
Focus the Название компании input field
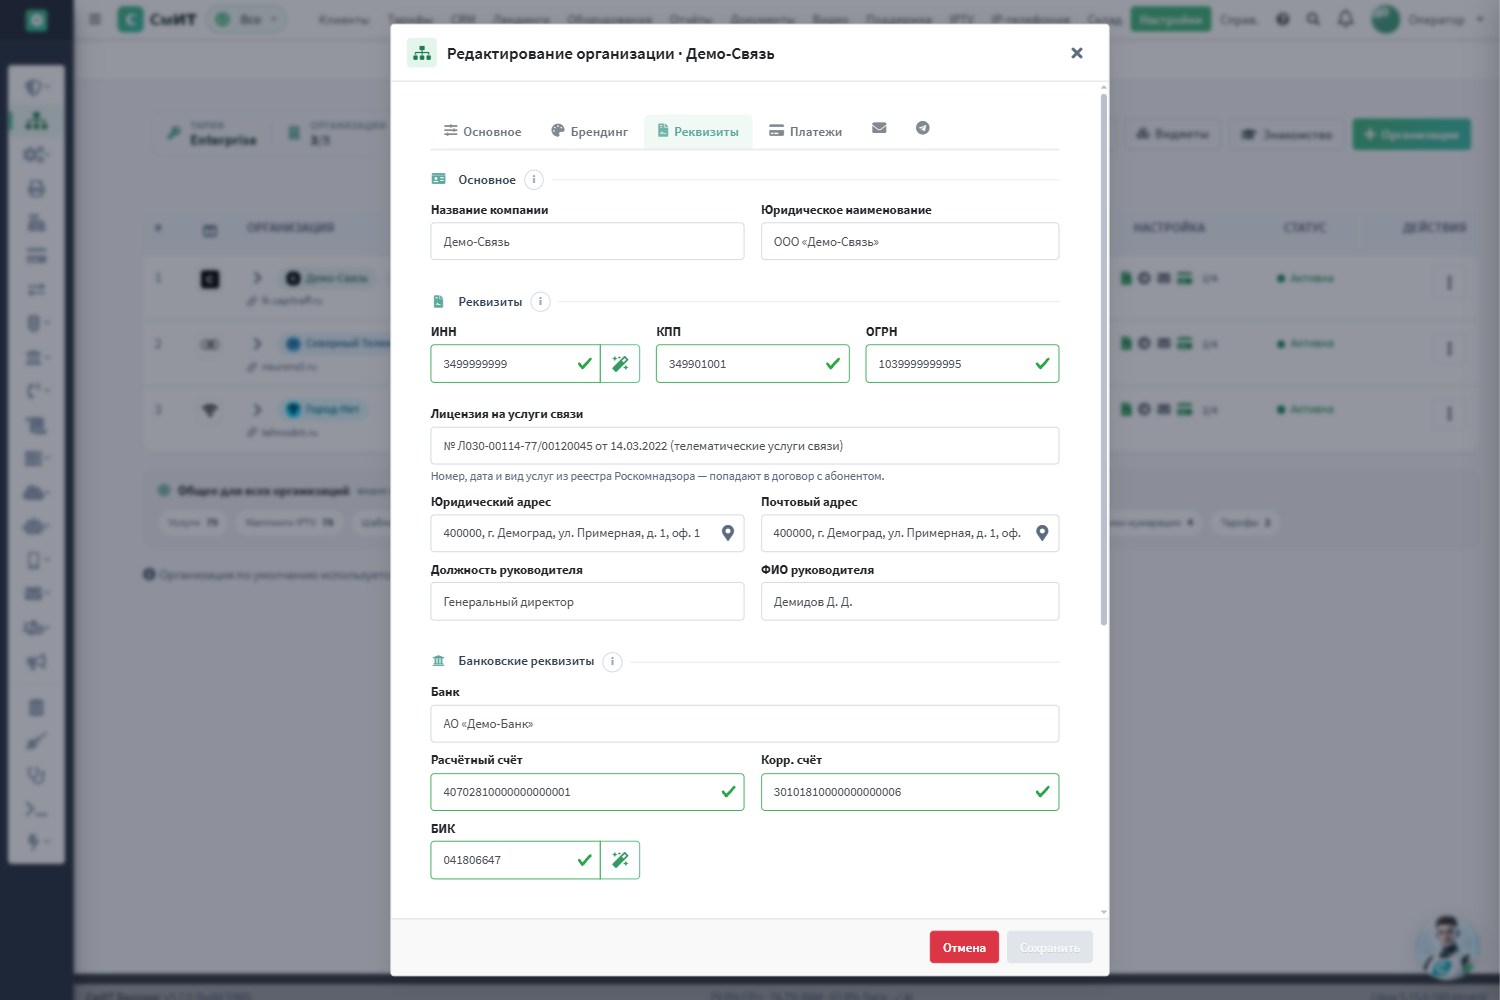click(x=587, y=241)
